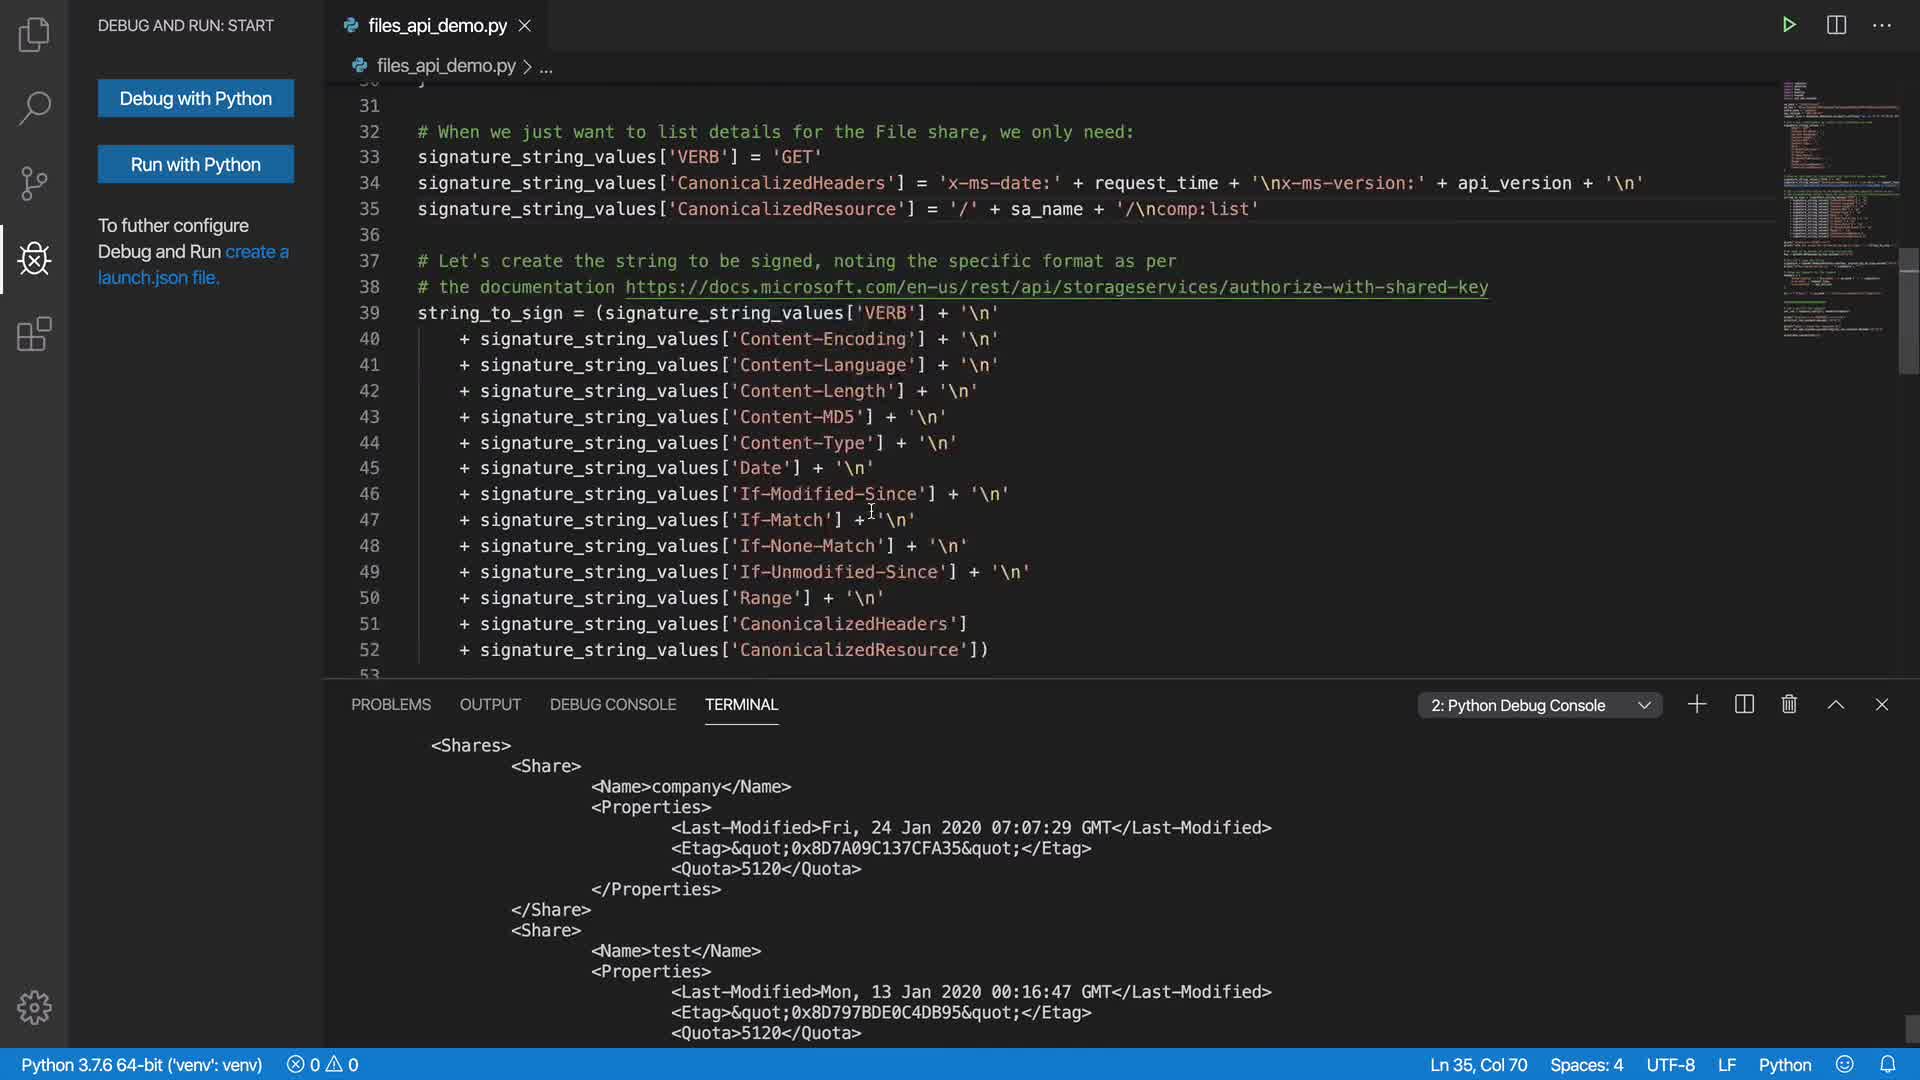Expand breadcrumb ellipsis after files_api_demo.py

pos(546,67)
